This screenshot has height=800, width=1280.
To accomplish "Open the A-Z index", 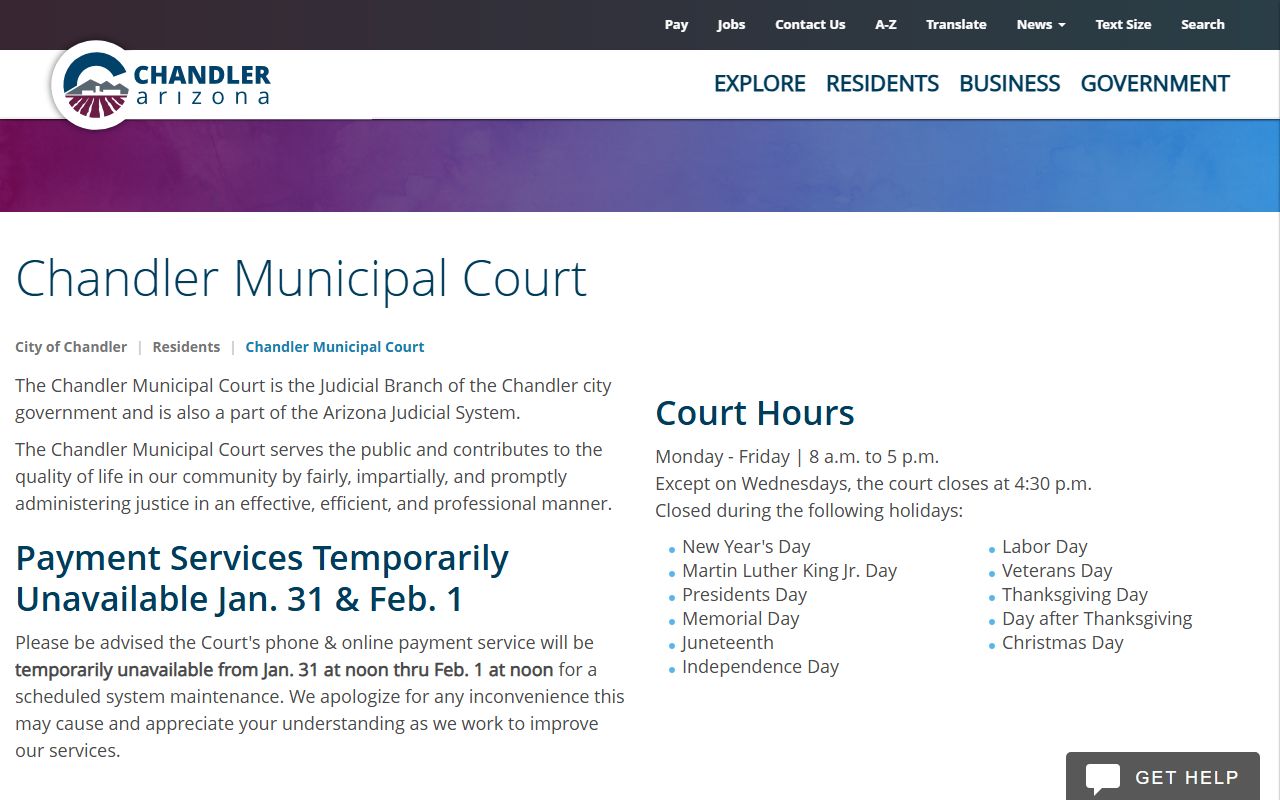I will click(886, 24).
